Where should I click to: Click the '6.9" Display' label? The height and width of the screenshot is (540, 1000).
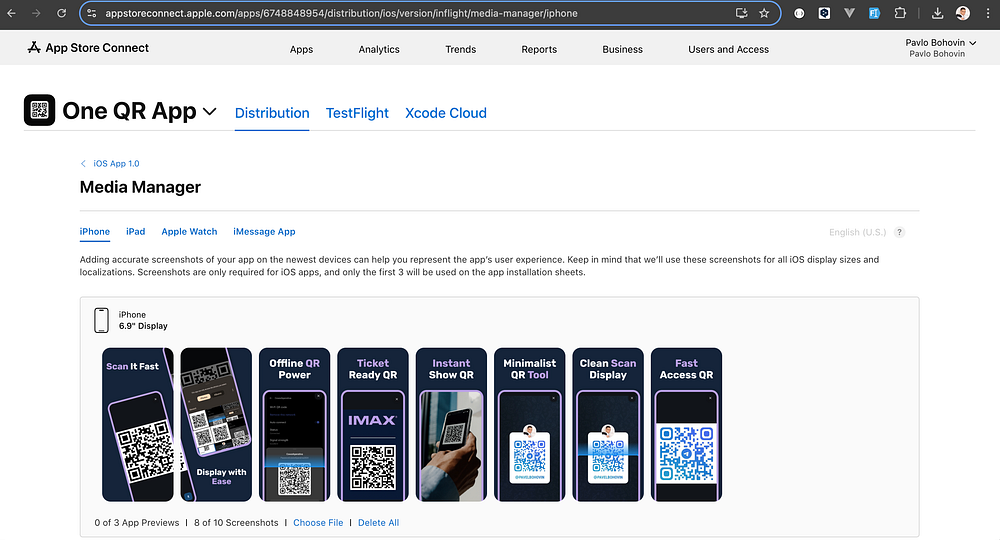click(143, 326)
